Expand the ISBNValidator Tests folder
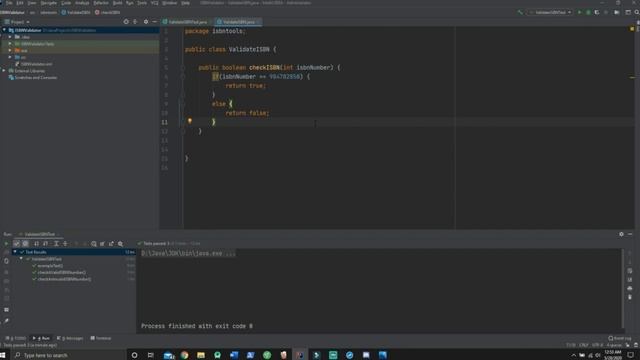 pyautogui.click(x=10, y=44)
